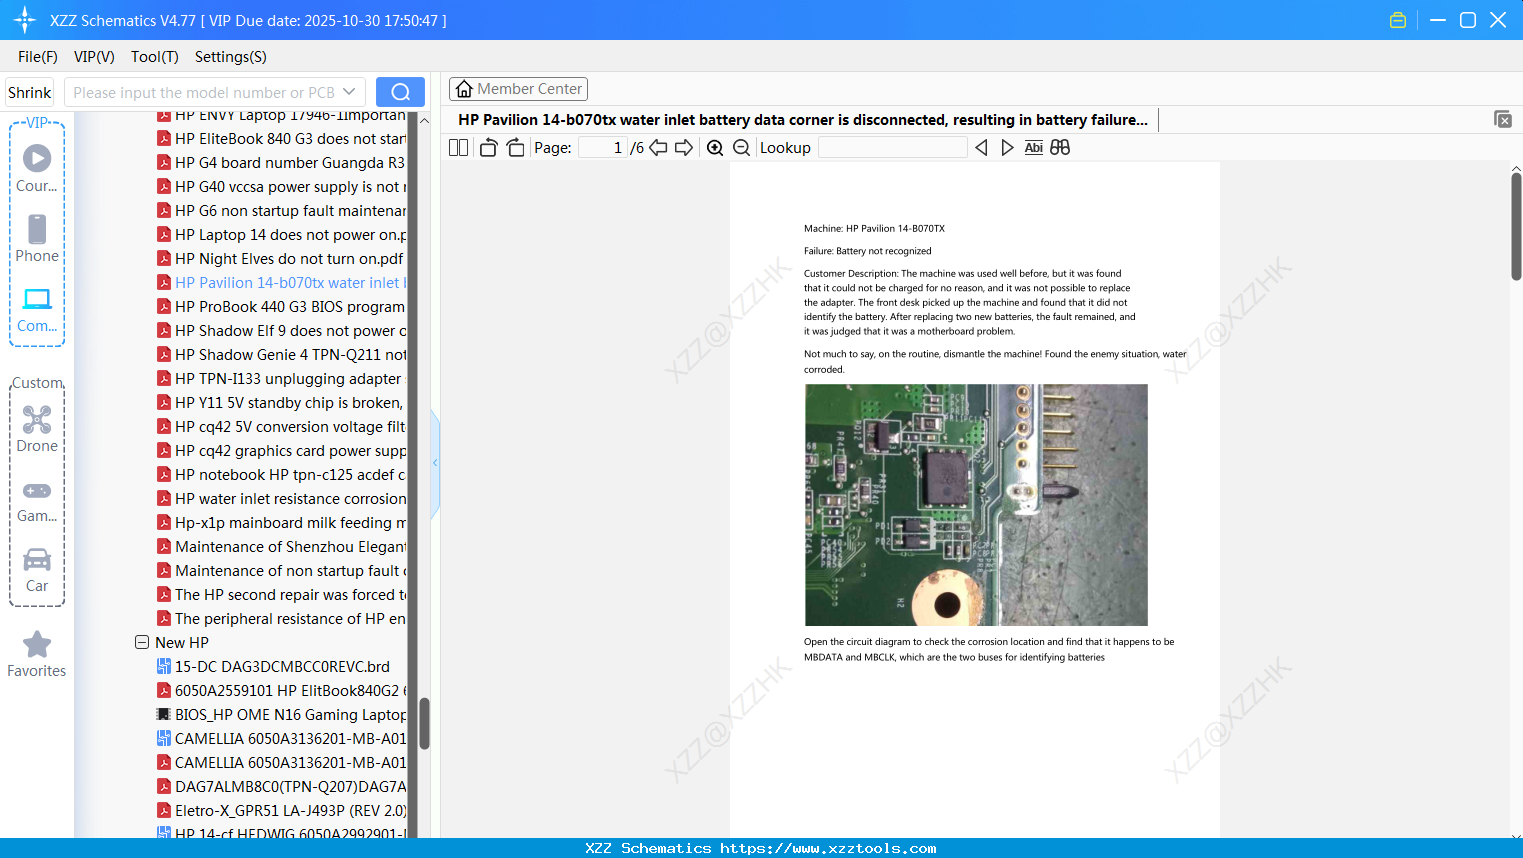Click the page number input field

(x=603, y=147)
